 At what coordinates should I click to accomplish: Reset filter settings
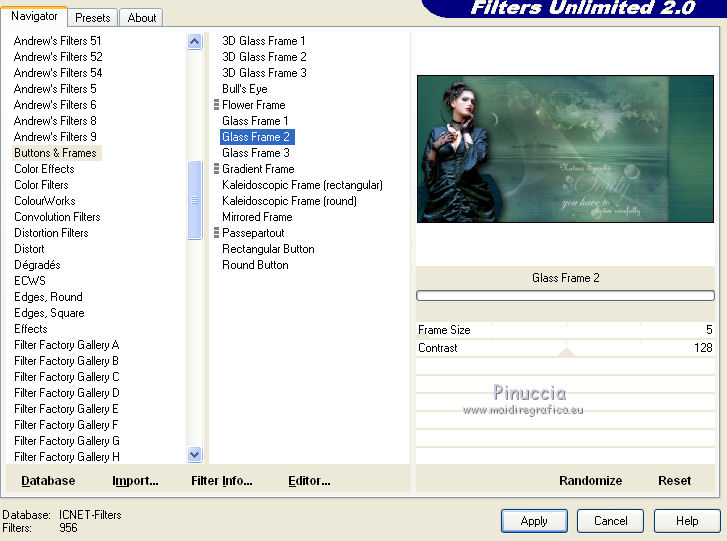click(674, 481)
